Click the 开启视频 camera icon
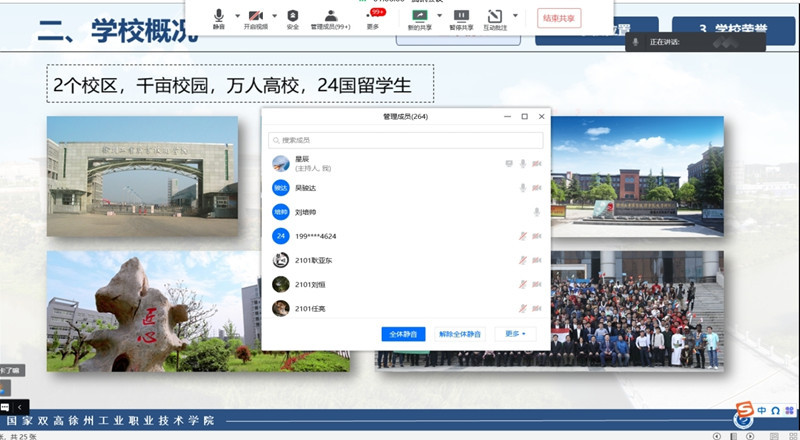 pos(256,15)
